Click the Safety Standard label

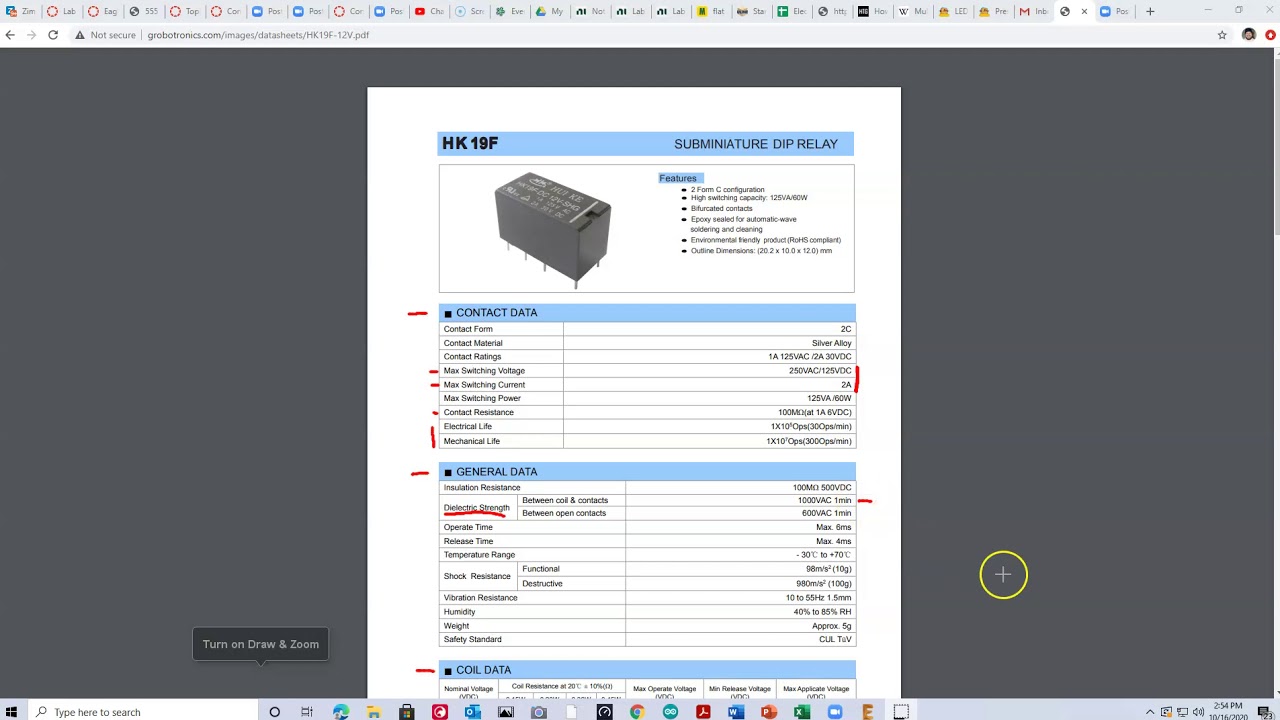click(x=473, y=640)
